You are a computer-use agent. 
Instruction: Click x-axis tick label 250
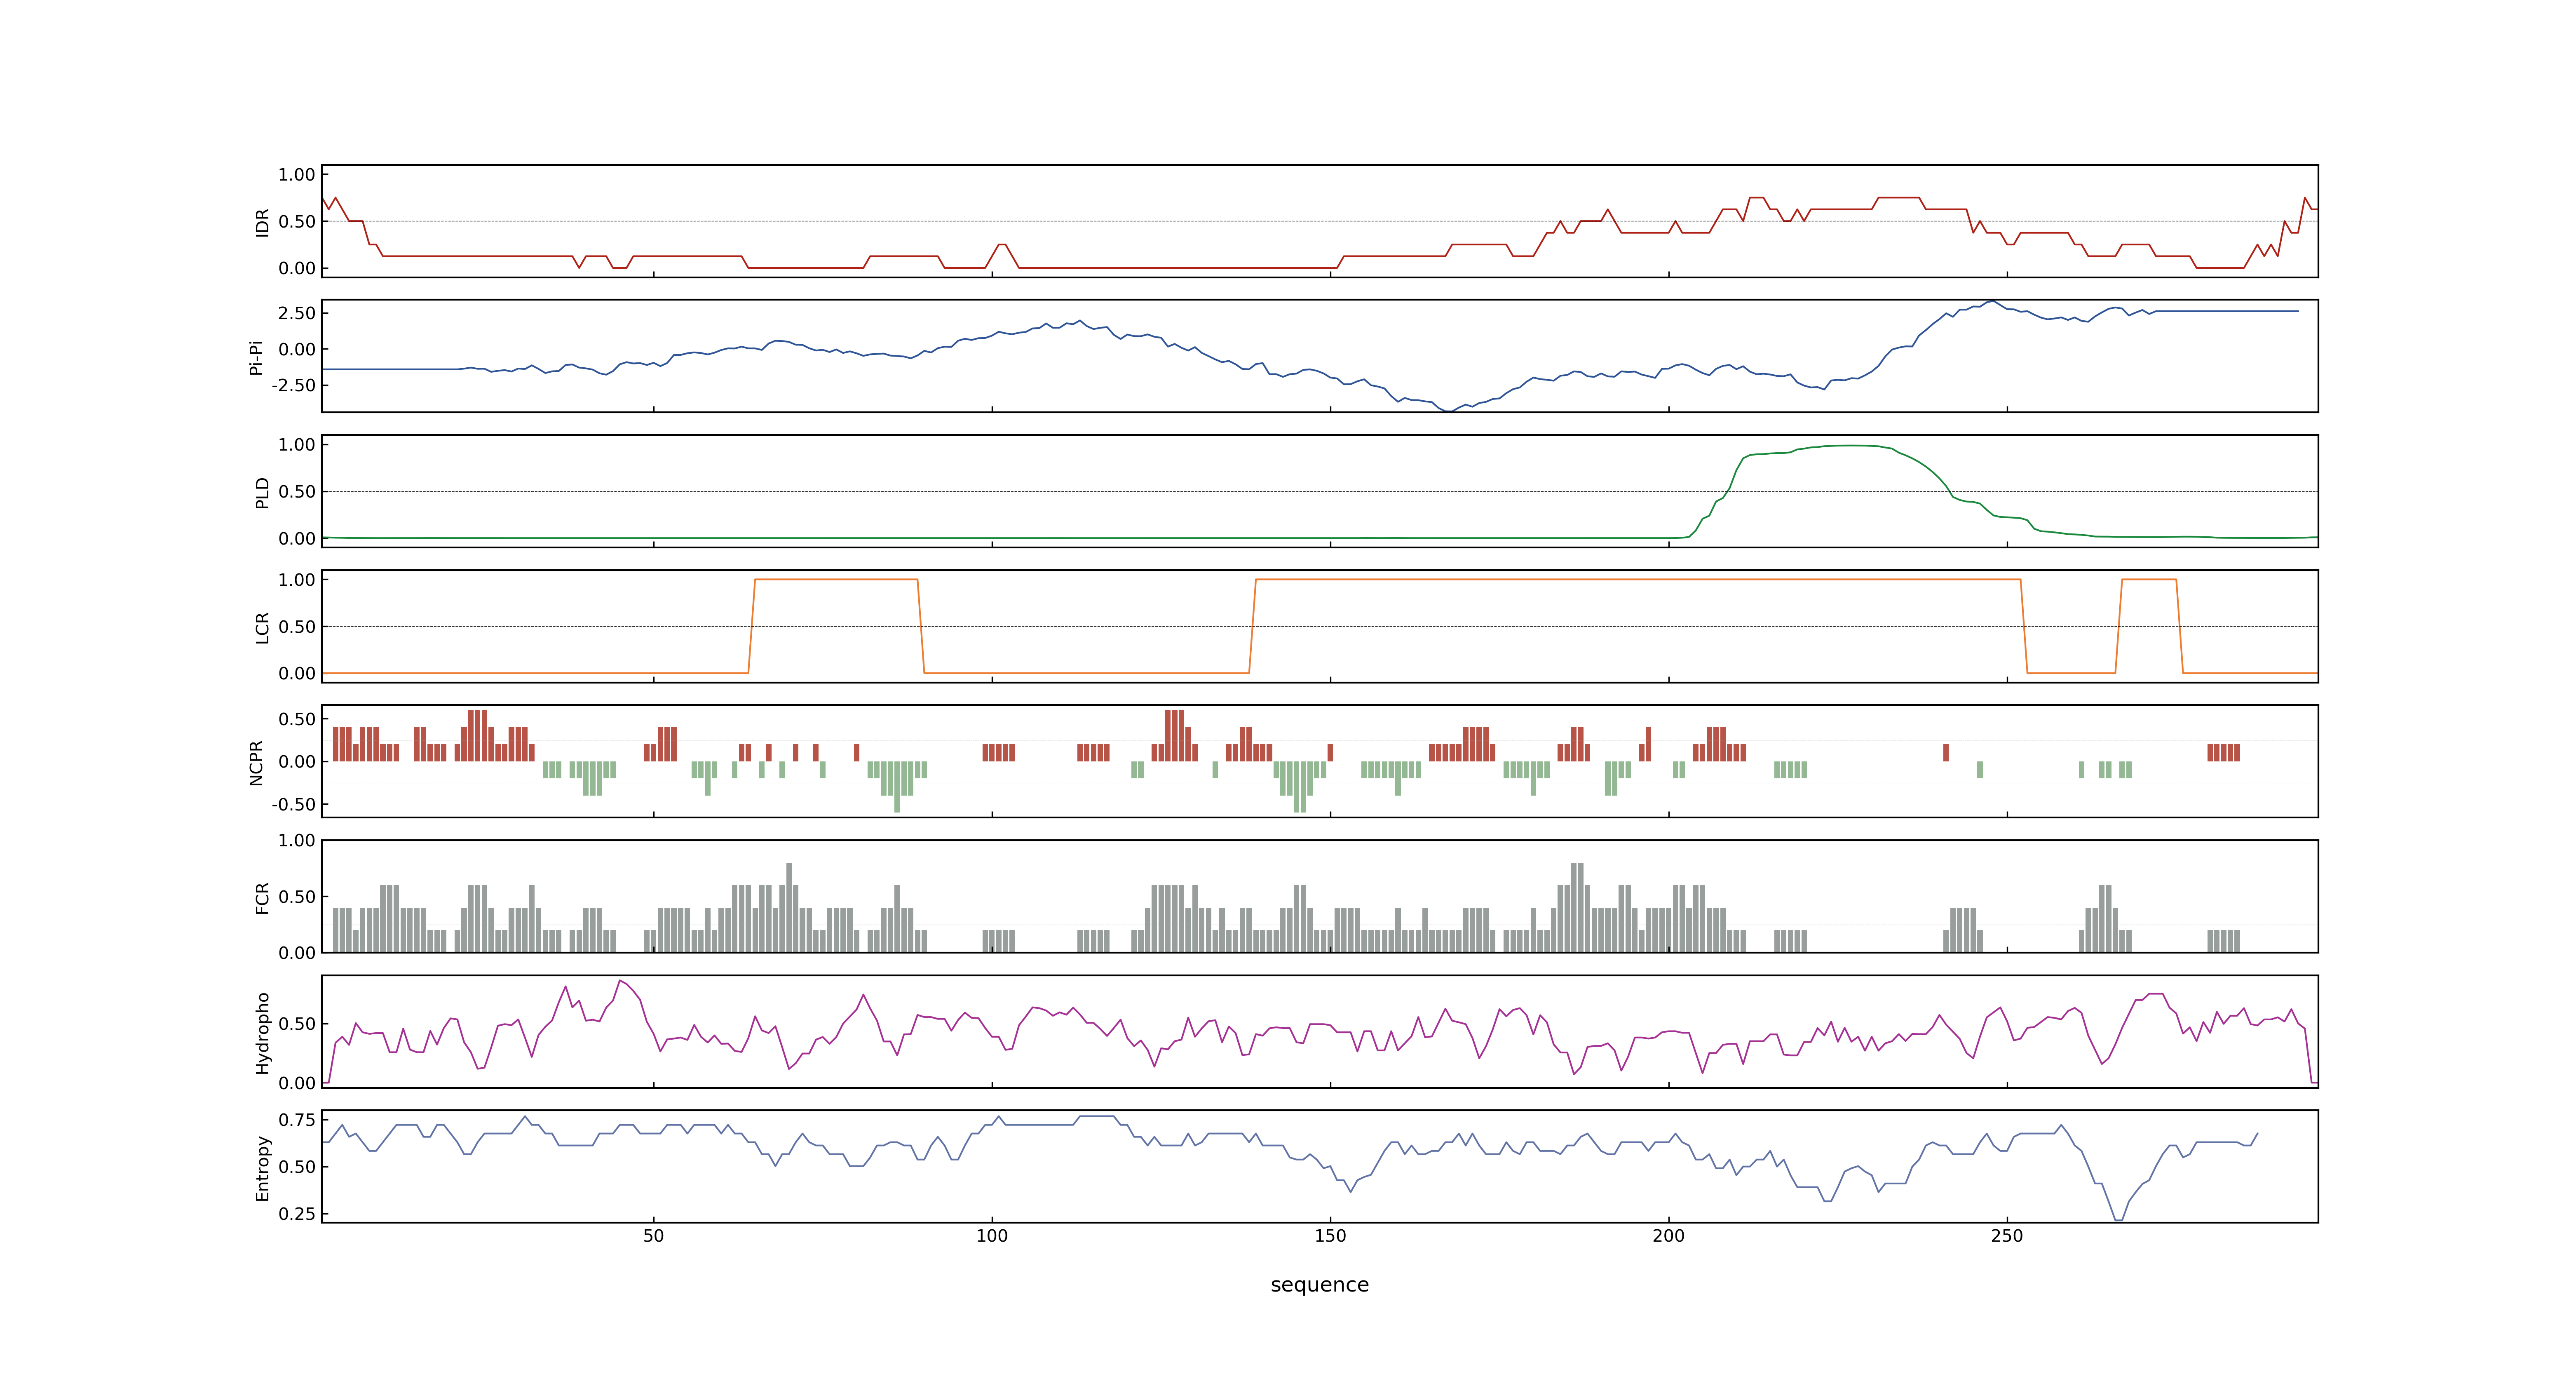click(2006, 1236)
